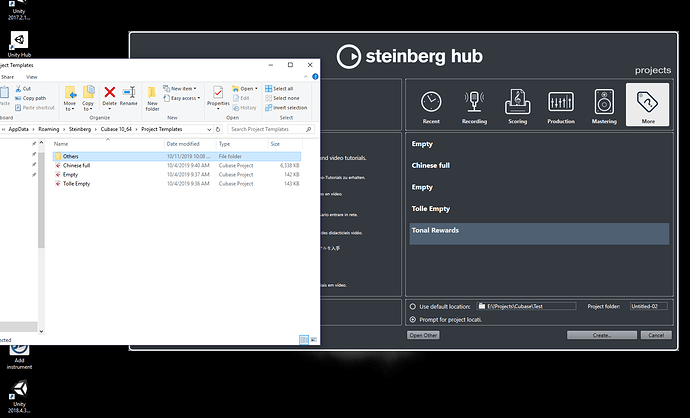Click the Project folder name field

click(x=648, y=306)
